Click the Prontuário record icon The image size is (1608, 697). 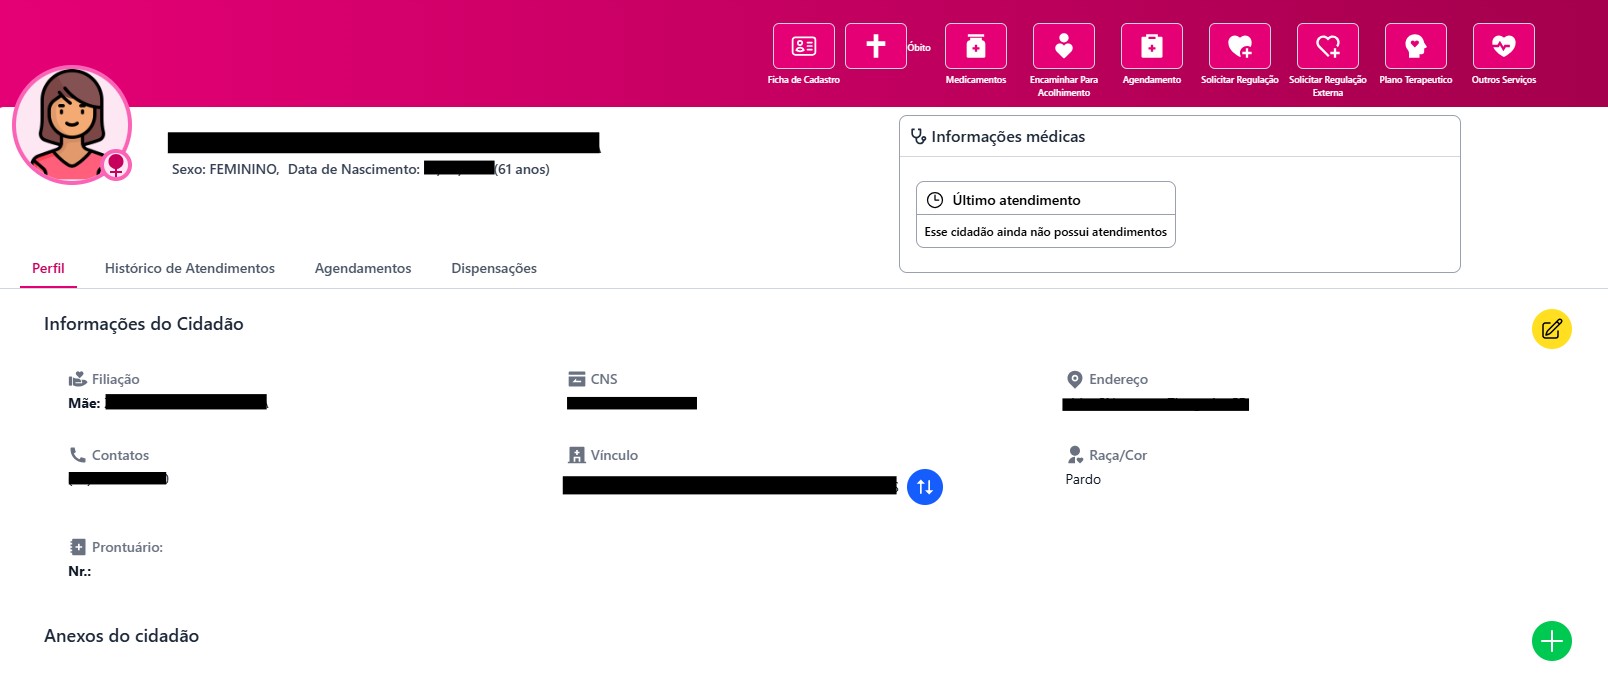[x=78, y=547]
